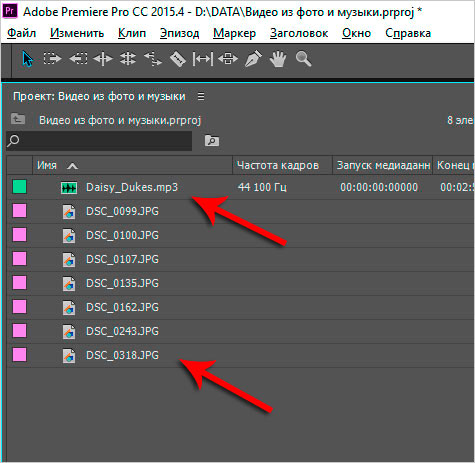475x463 pixels.
Task: Focus the project search input field
Action: (99, 141)
